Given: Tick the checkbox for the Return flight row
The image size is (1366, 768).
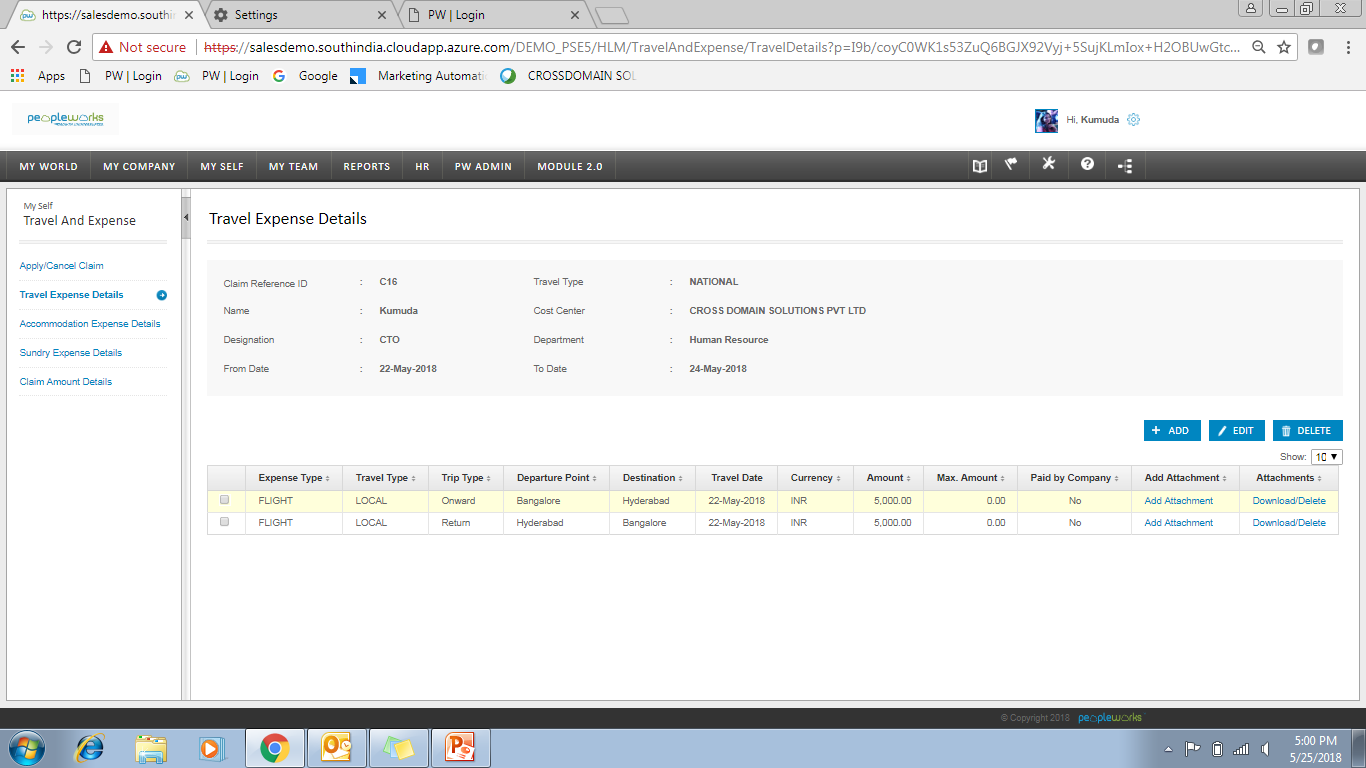Looking at the screenshot, I should coord(224,522).
